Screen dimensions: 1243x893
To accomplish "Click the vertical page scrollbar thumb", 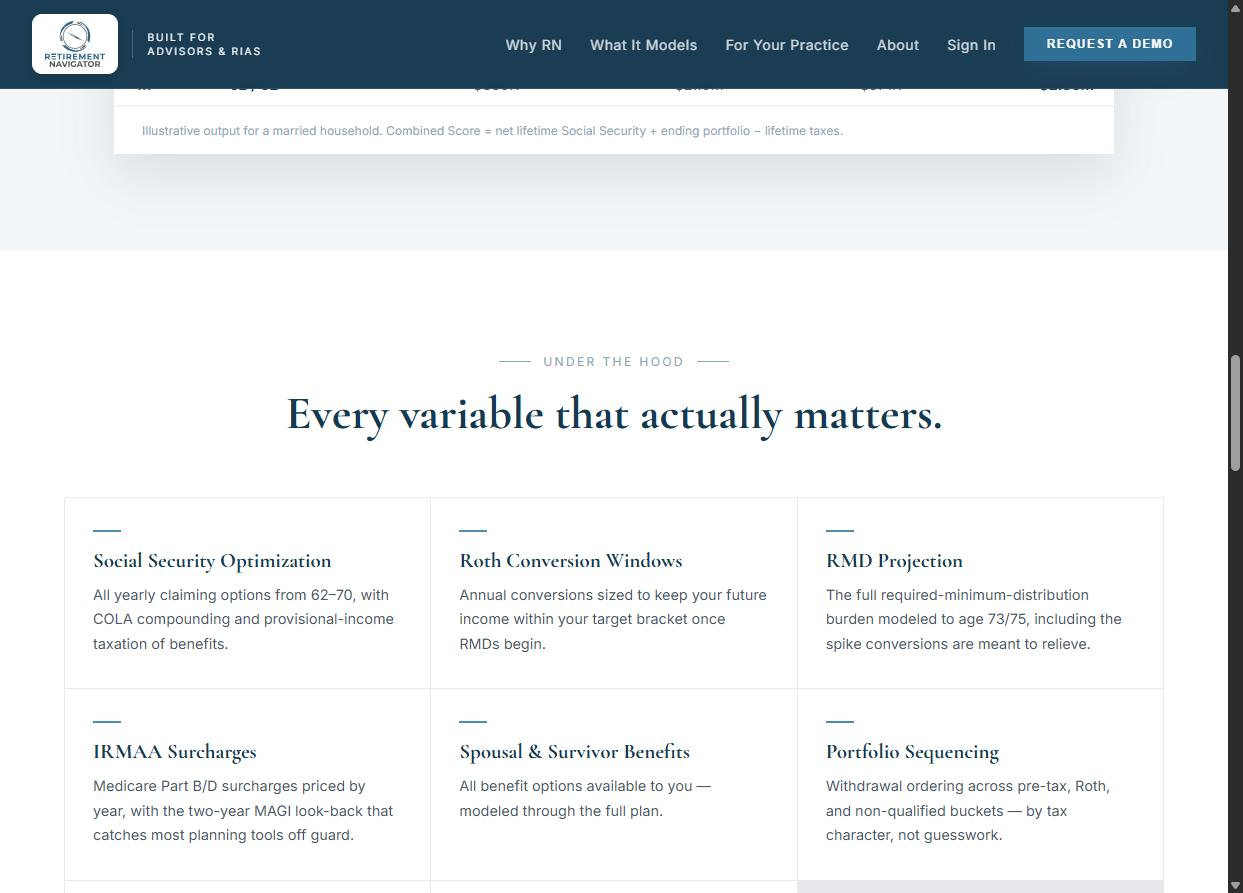I will (1235, 411).
